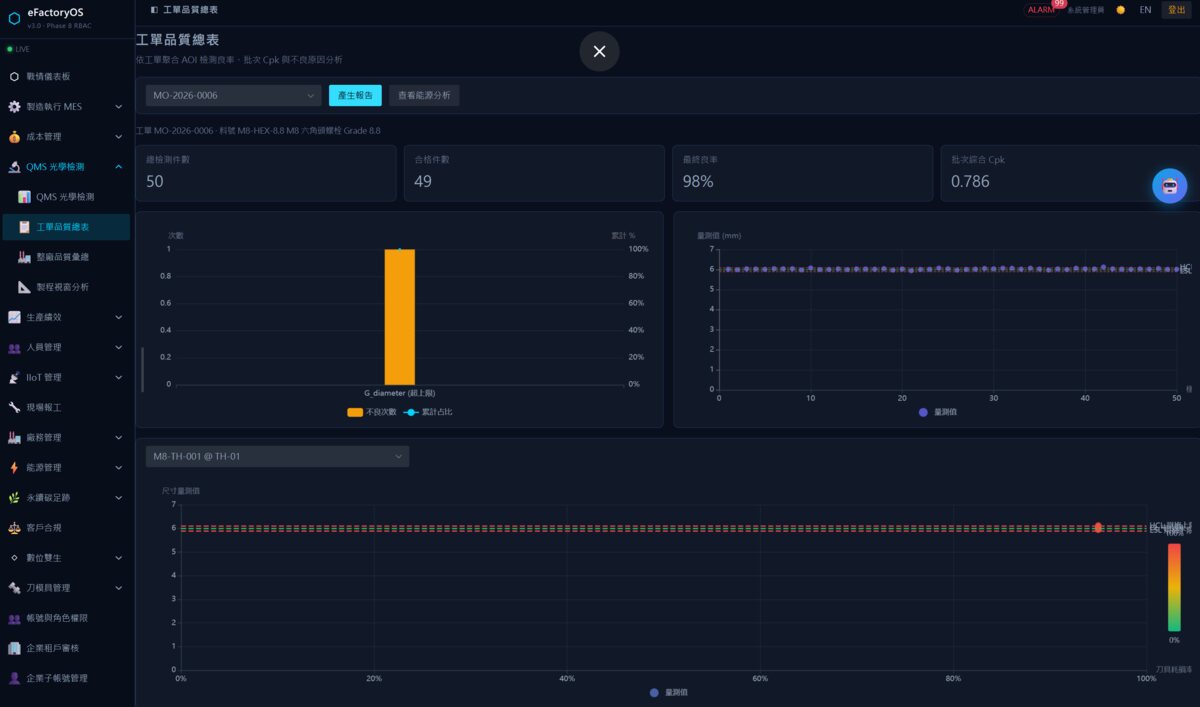Select the 工單品質總表 menu item
The image size is (1200, 707).
(x=66, y=227)
